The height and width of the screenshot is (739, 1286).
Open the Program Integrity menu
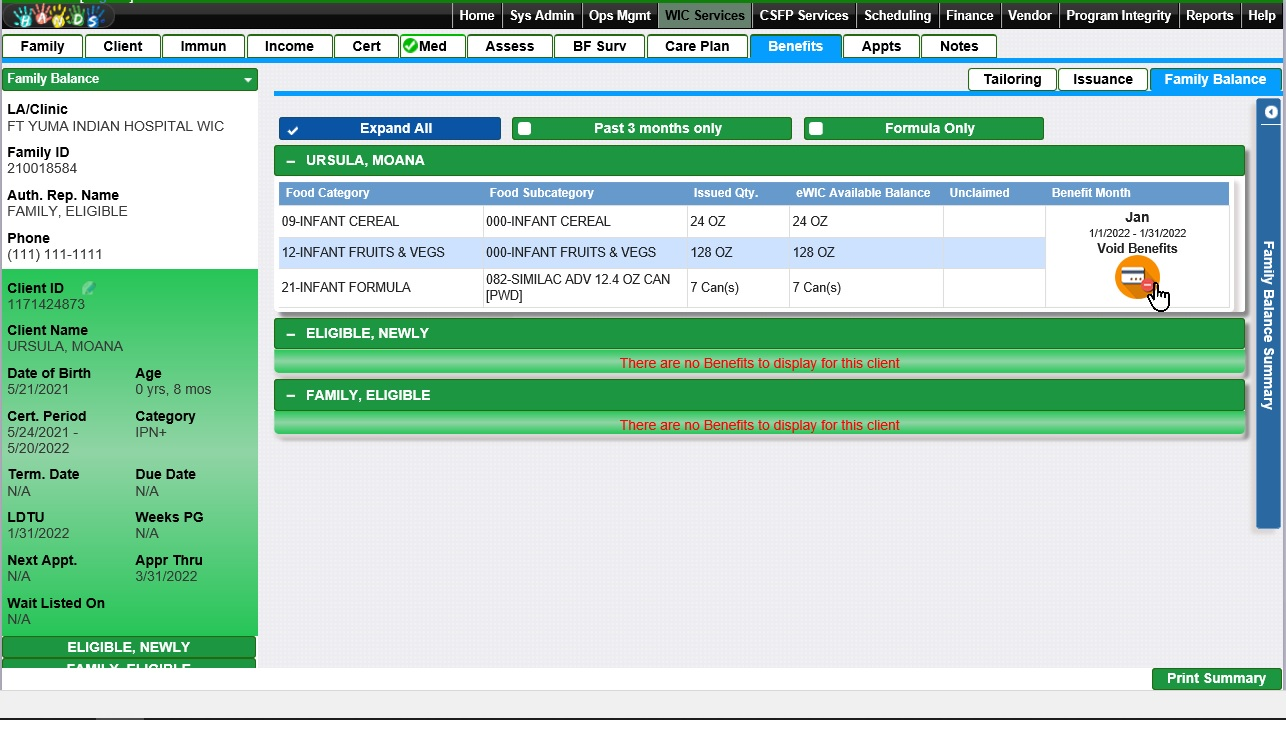(x=1118, y=16)
